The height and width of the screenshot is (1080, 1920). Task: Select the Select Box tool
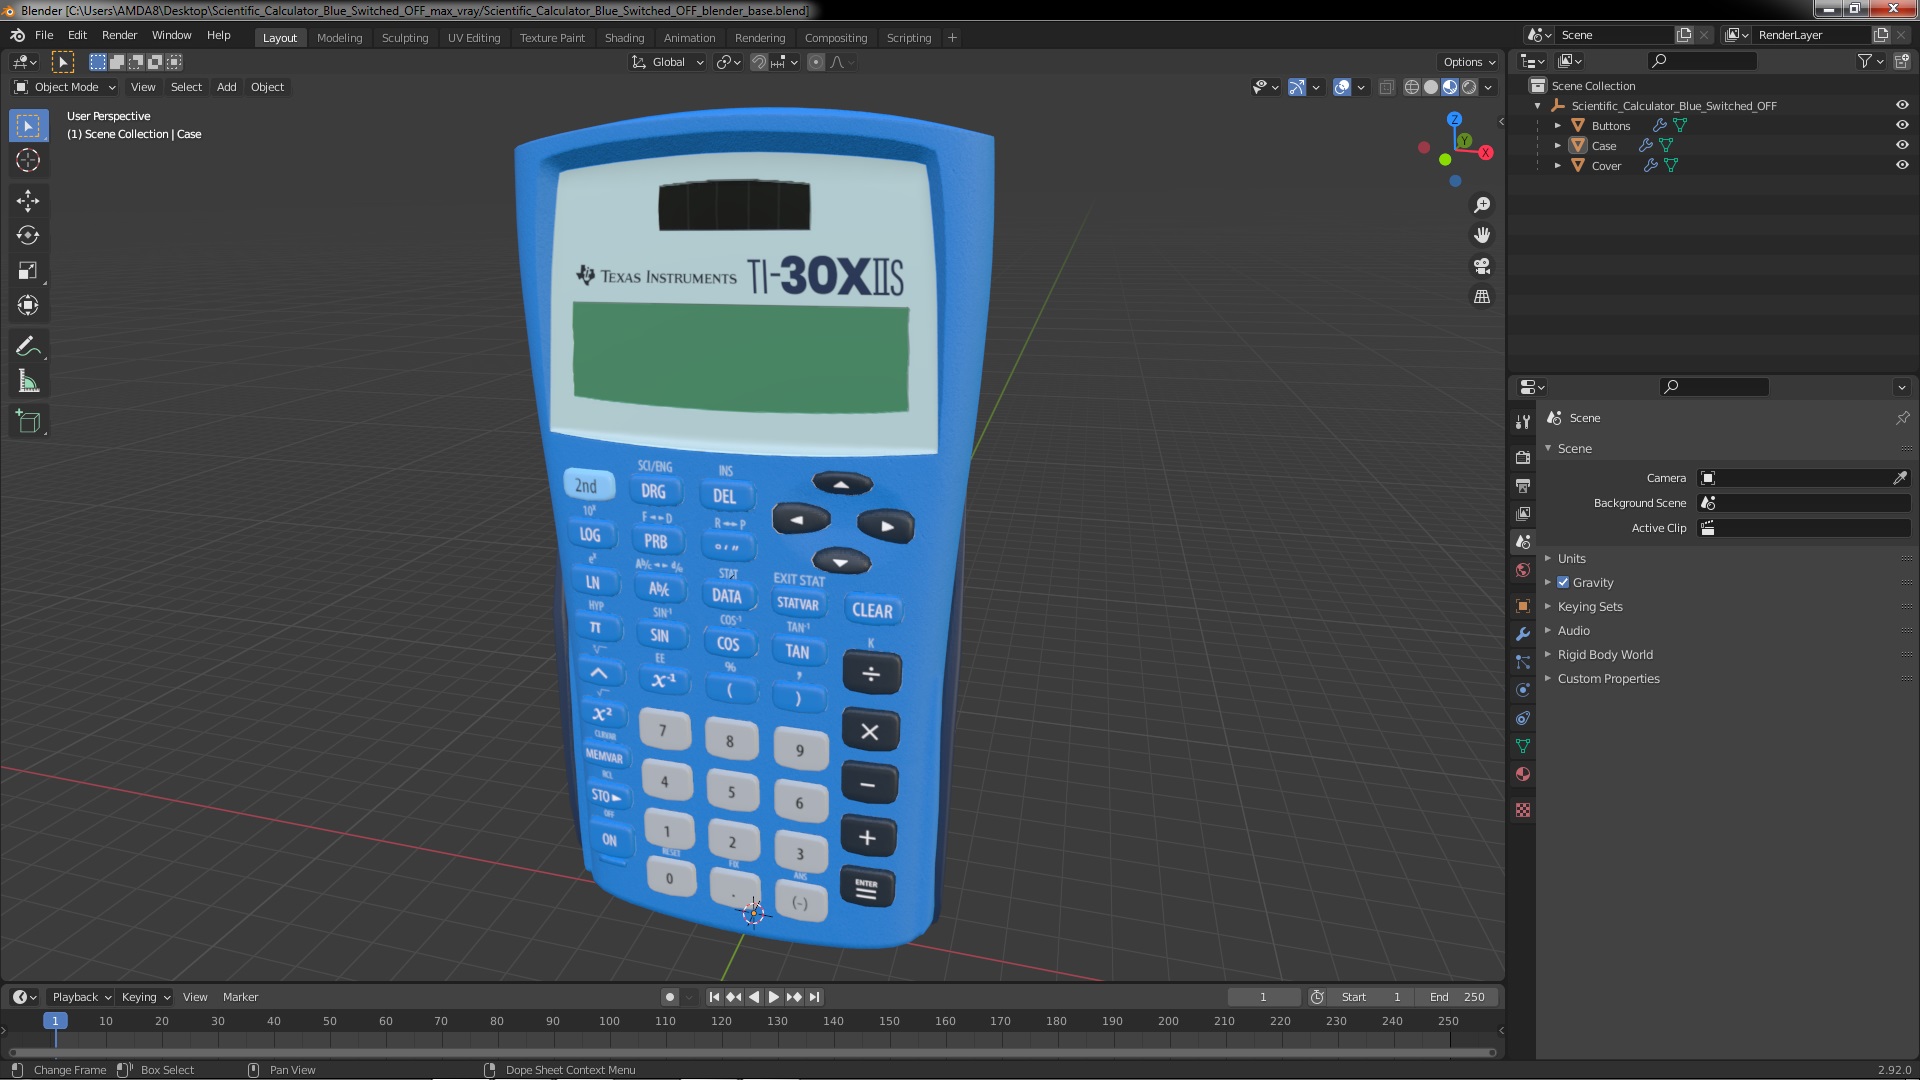28,126
